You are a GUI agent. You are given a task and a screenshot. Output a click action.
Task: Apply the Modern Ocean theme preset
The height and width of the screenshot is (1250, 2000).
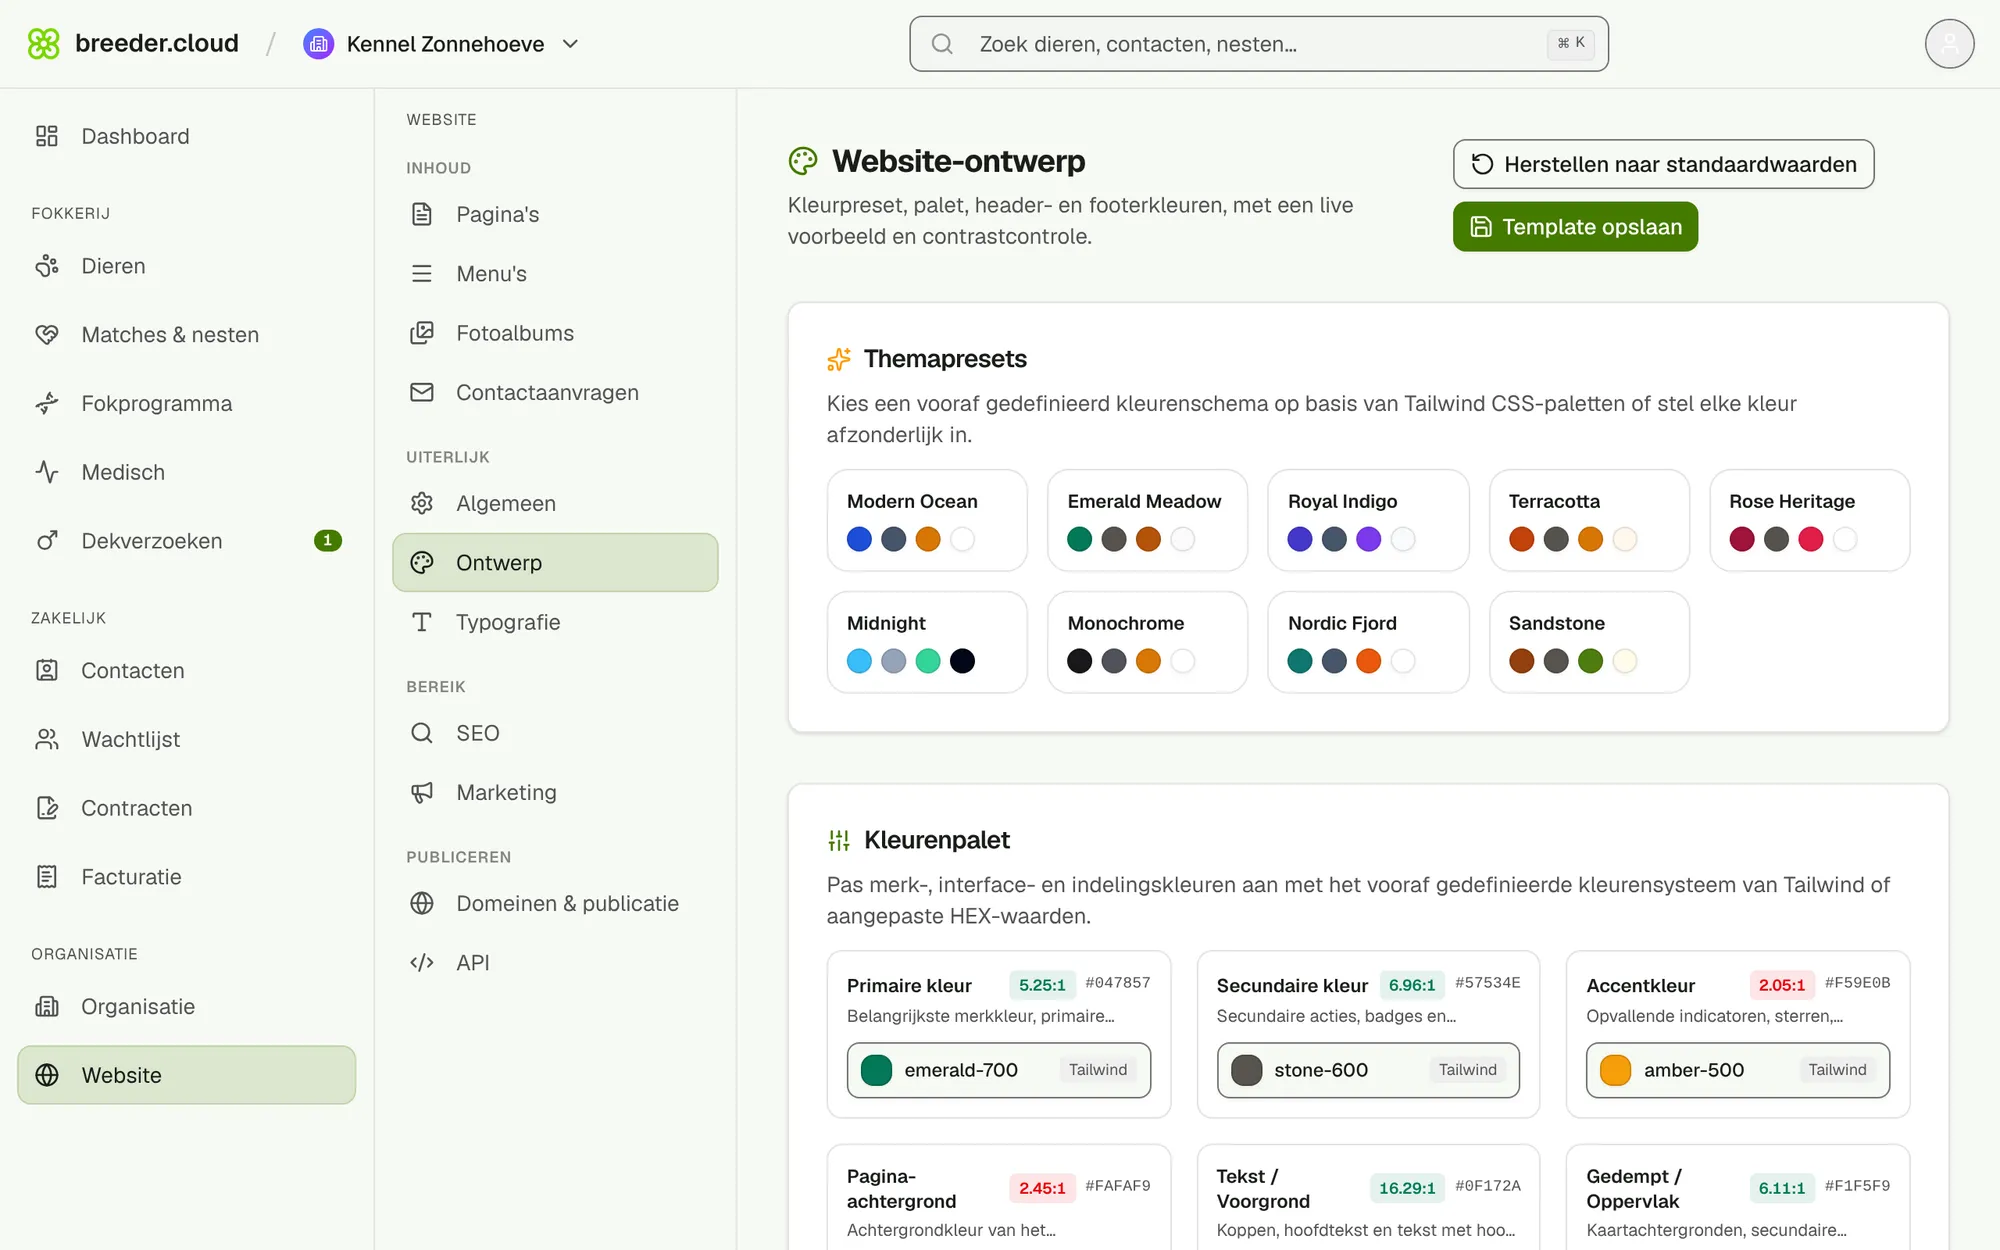coord(927,520)
